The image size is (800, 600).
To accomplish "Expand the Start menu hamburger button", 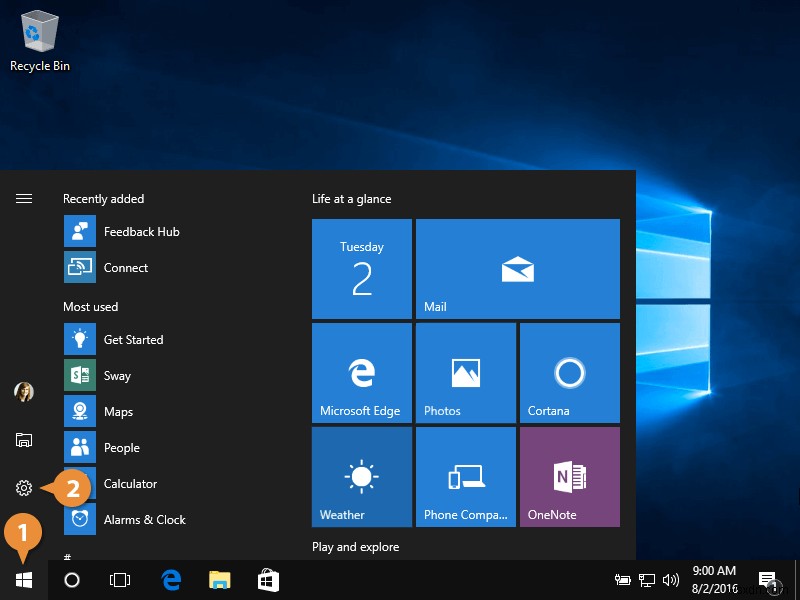I will pos(24,198).
